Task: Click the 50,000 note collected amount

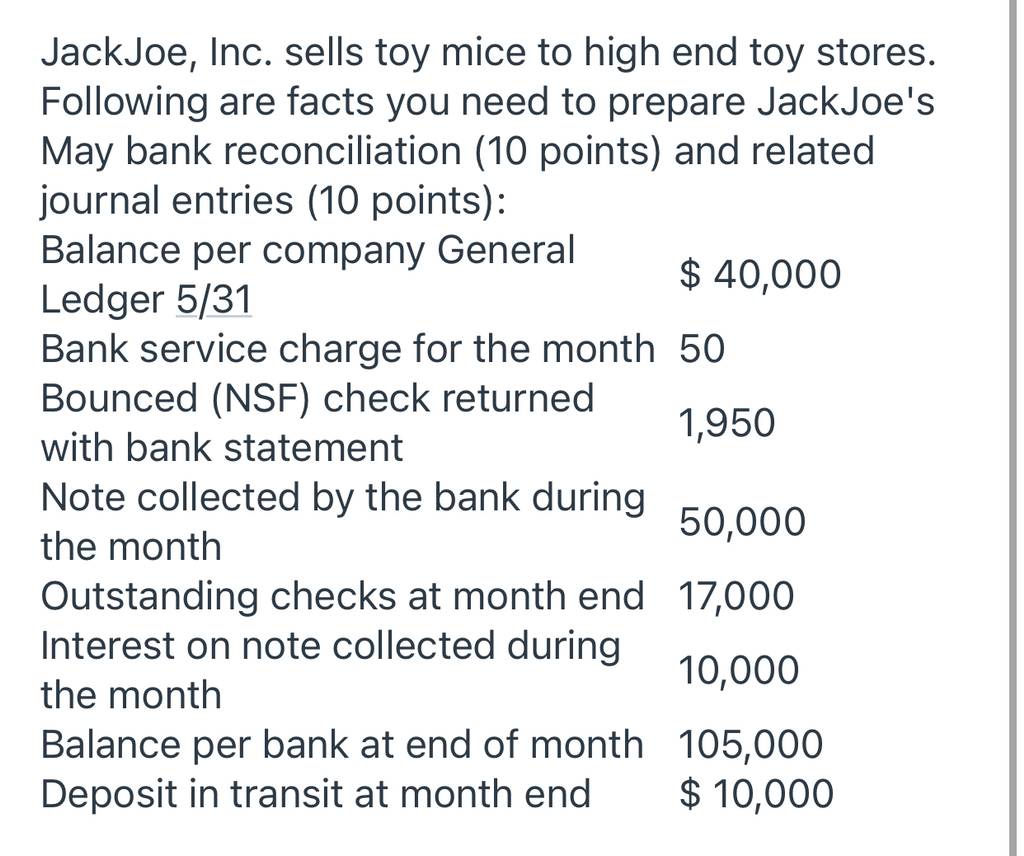Action: point(743,522)
